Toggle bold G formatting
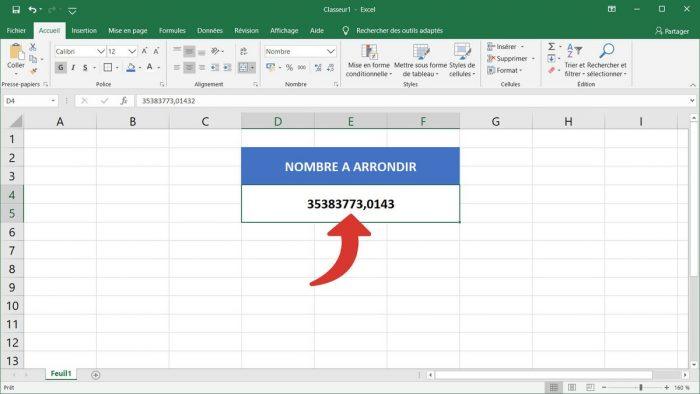 coord(61,67)
